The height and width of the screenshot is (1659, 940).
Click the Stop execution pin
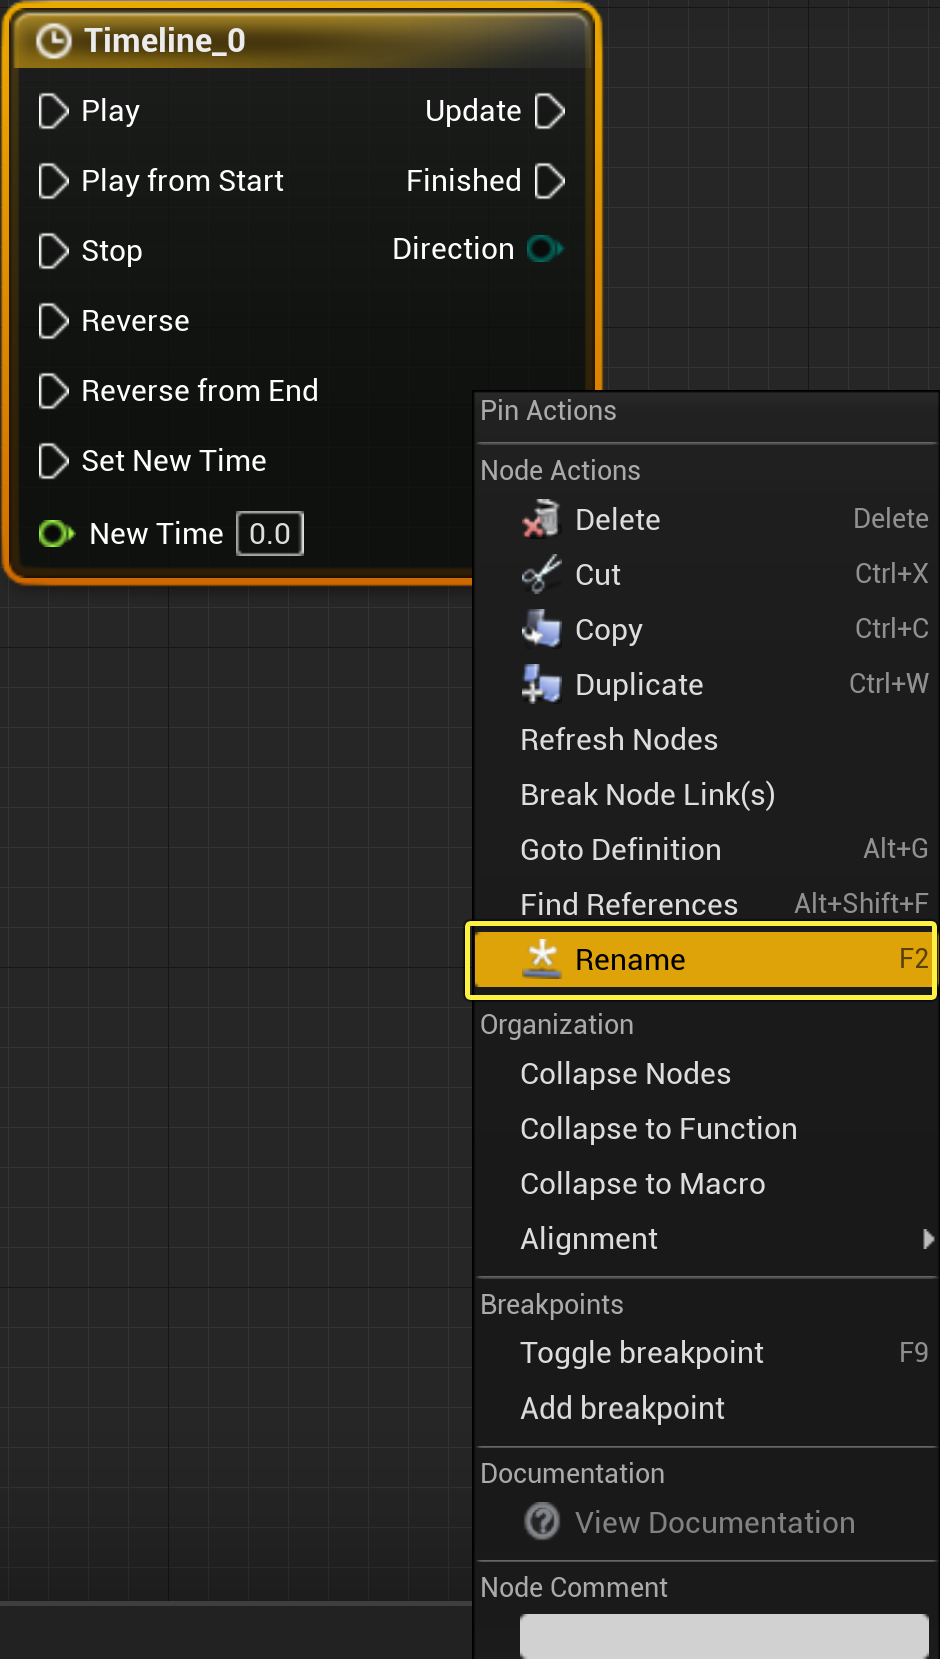[53, 251]
